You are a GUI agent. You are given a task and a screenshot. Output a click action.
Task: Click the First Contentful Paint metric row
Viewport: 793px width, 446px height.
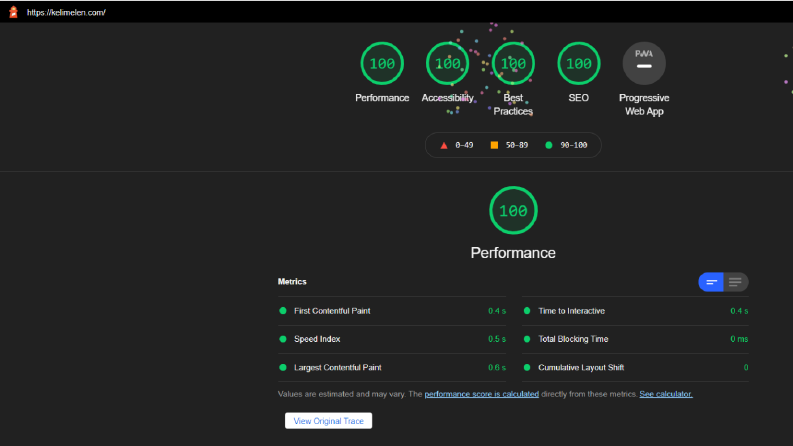[392, 311]
